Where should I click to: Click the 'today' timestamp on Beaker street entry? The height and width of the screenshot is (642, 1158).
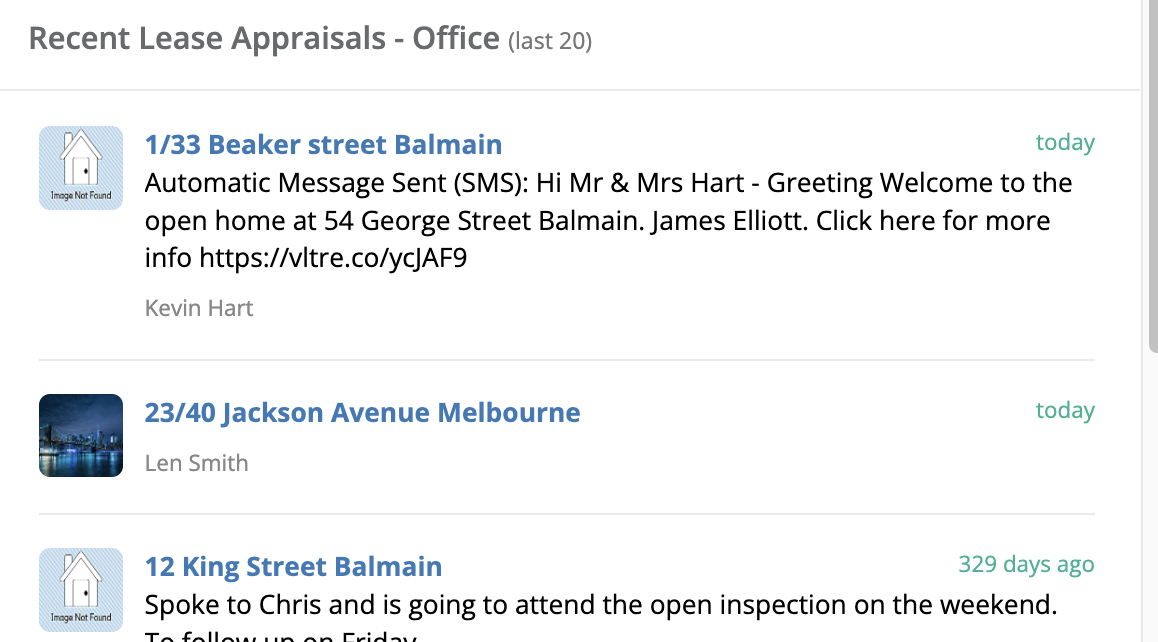pyautogui.click(x=1065, y=142)
